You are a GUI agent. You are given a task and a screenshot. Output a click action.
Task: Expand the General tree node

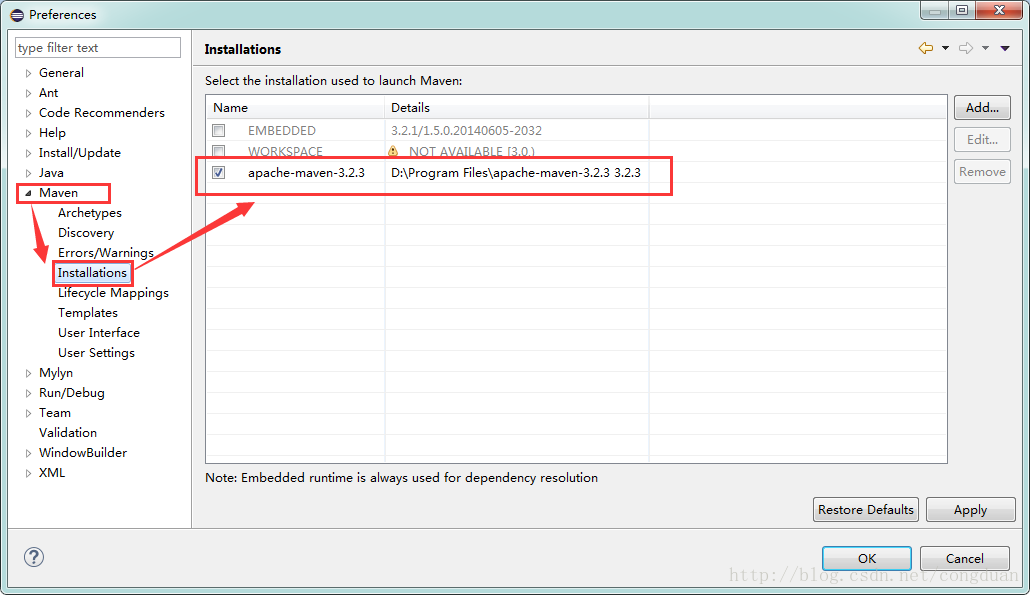tap(28, 73)
